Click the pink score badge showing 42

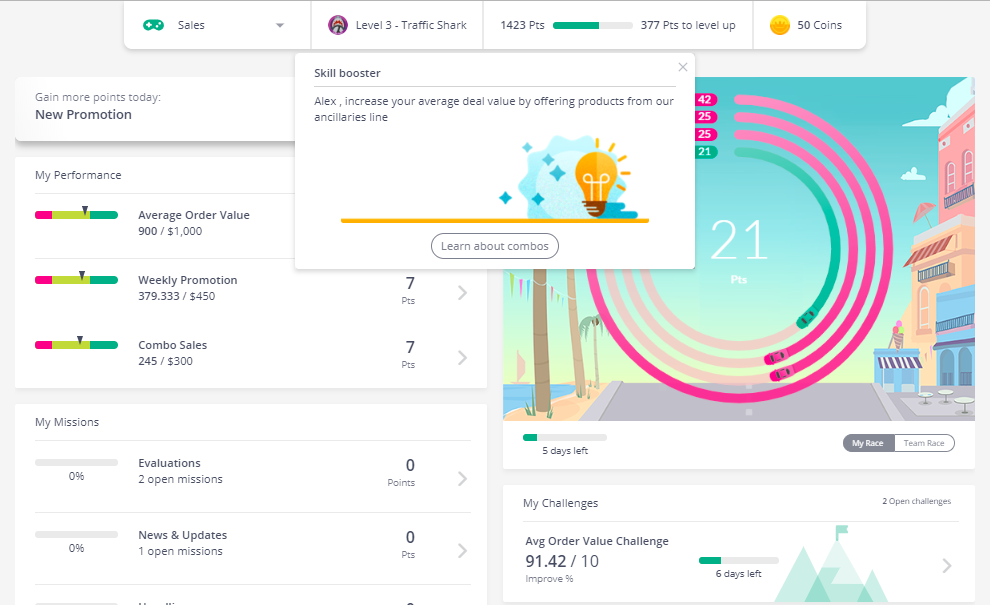(x=705, y=100)
